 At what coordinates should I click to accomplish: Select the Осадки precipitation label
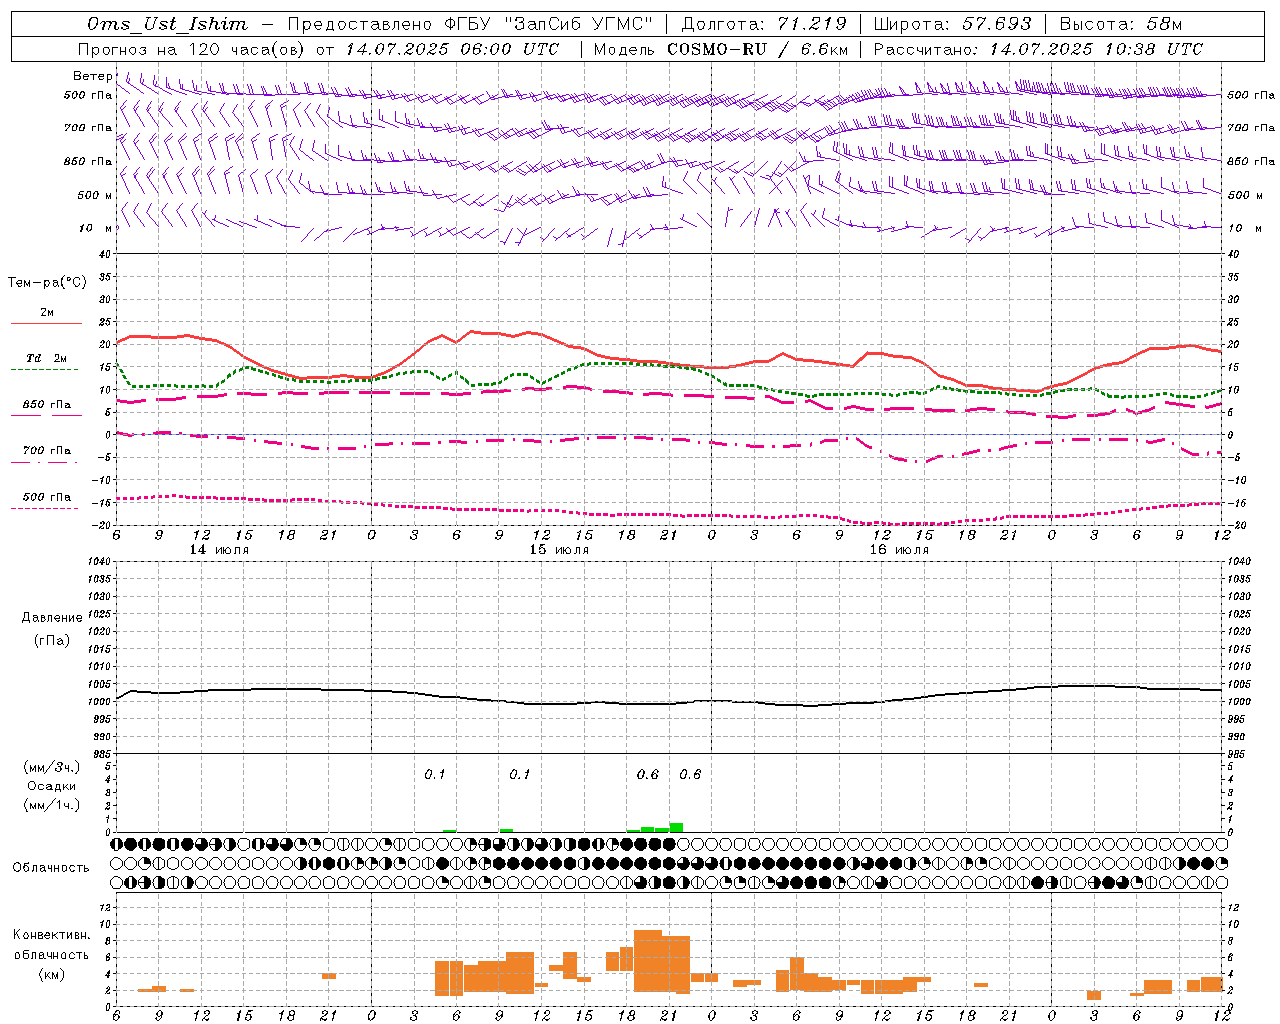pos(51,786)
